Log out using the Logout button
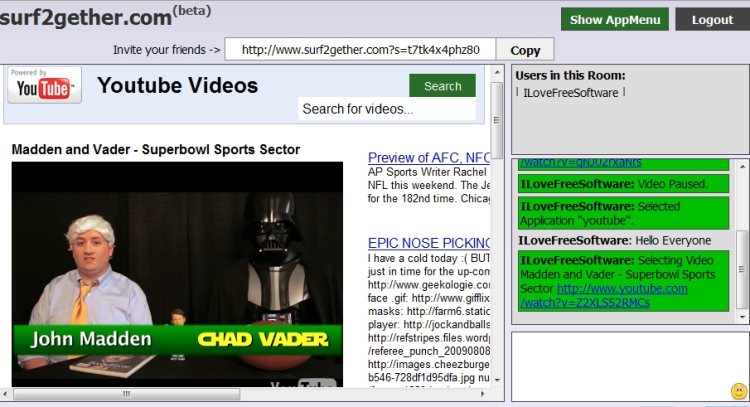The image size is (750, 407). 712,20
